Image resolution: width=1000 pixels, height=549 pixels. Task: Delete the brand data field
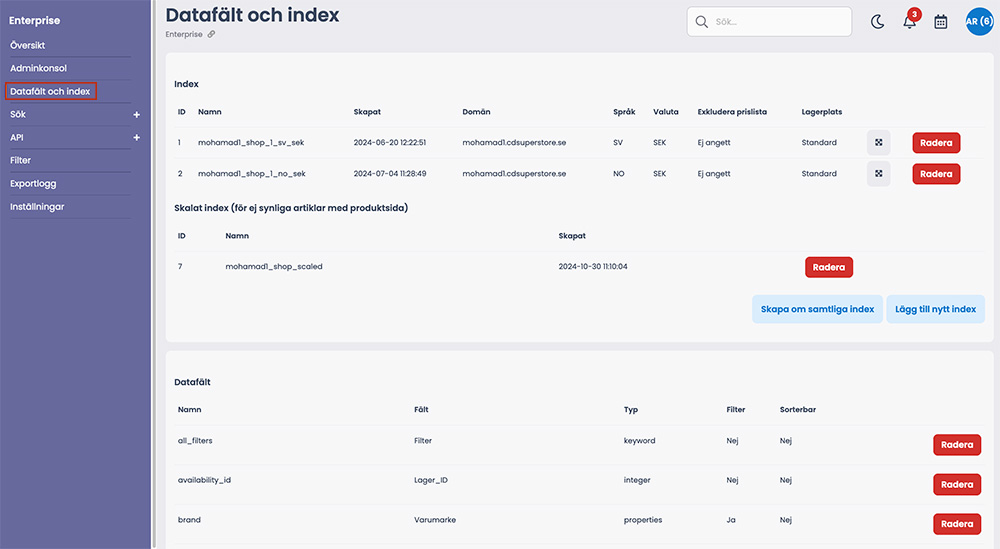pyautogui.click(x=957, y=524)
